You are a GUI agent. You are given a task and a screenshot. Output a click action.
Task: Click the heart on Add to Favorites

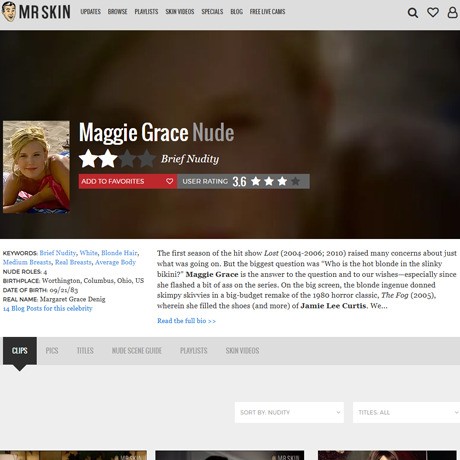[169, 181]
